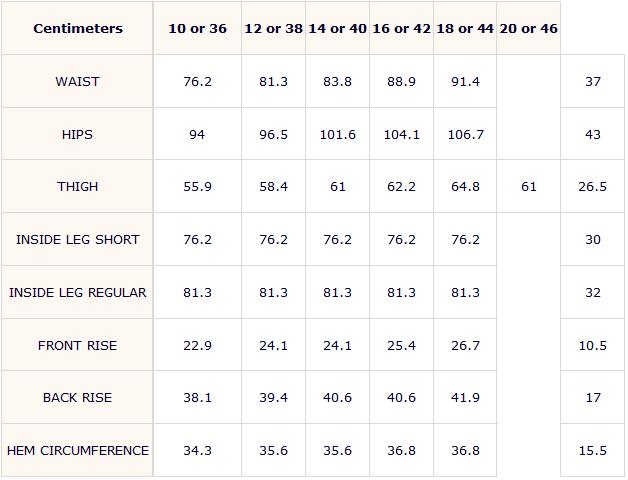The height and width of the screenshot is (480, 628).
Task: Click the front rise value 10.5
Action: pos(592,345)
